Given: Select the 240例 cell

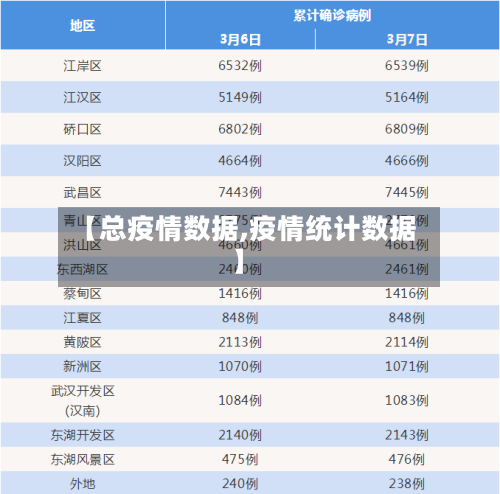Looking at the screenshot, I should (240, 484).
